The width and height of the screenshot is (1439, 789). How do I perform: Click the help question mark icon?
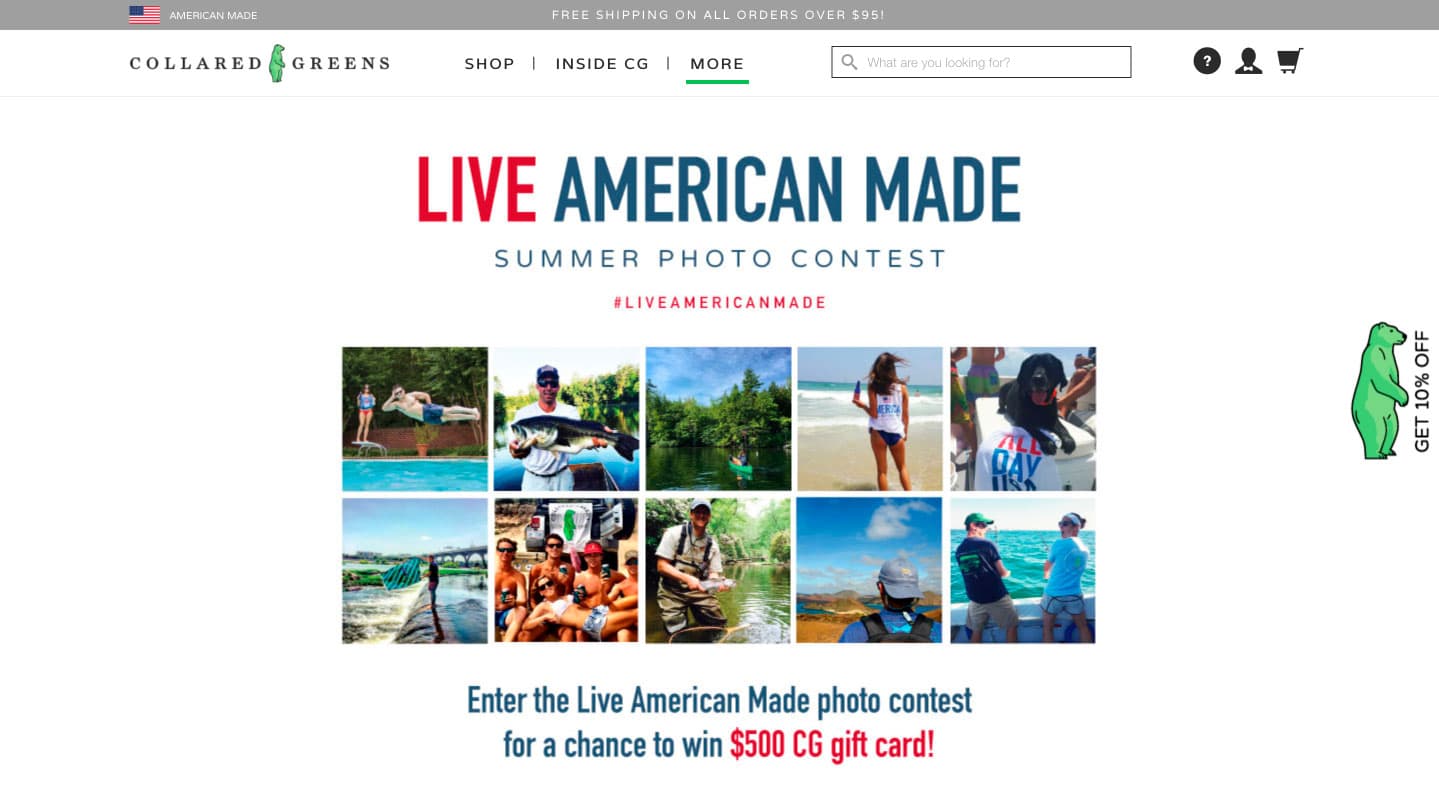(1207, 61)
